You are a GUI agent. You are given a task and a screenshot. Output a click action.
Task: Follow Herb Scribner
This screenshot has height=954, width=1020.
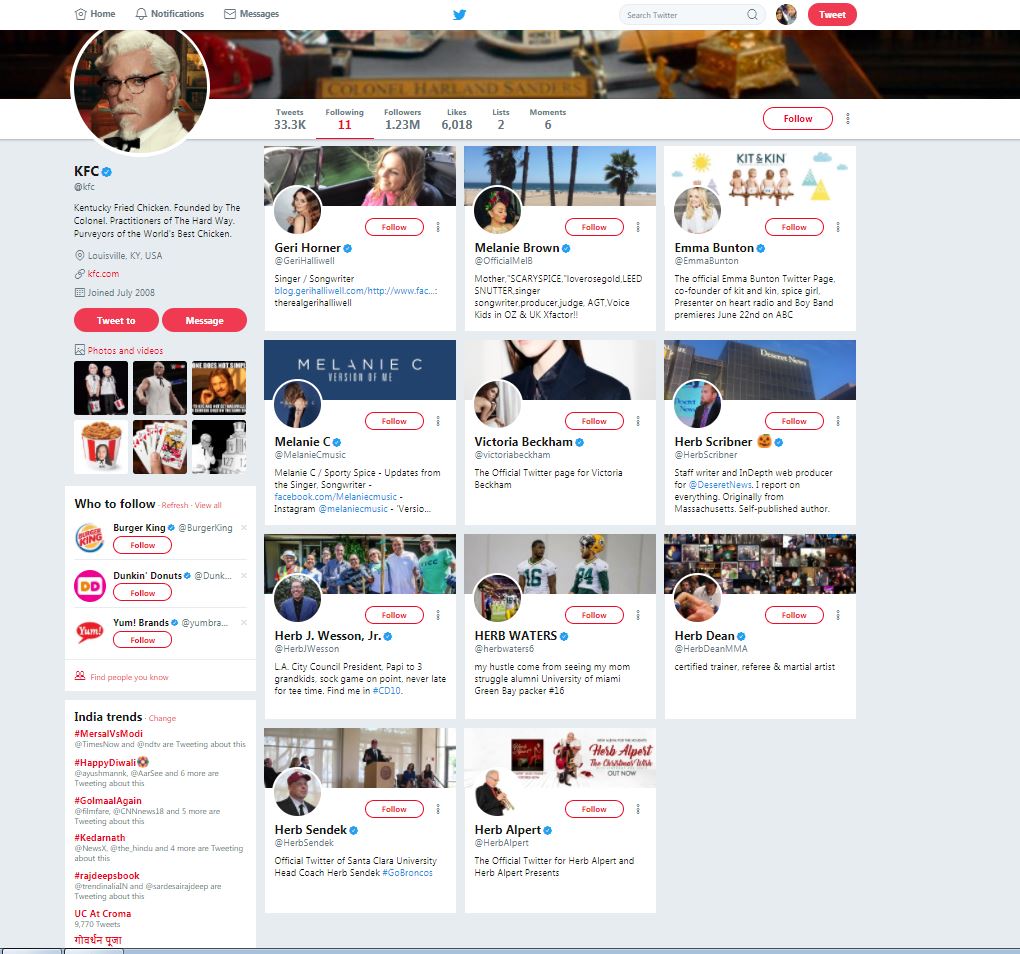(x=794, y=421)
